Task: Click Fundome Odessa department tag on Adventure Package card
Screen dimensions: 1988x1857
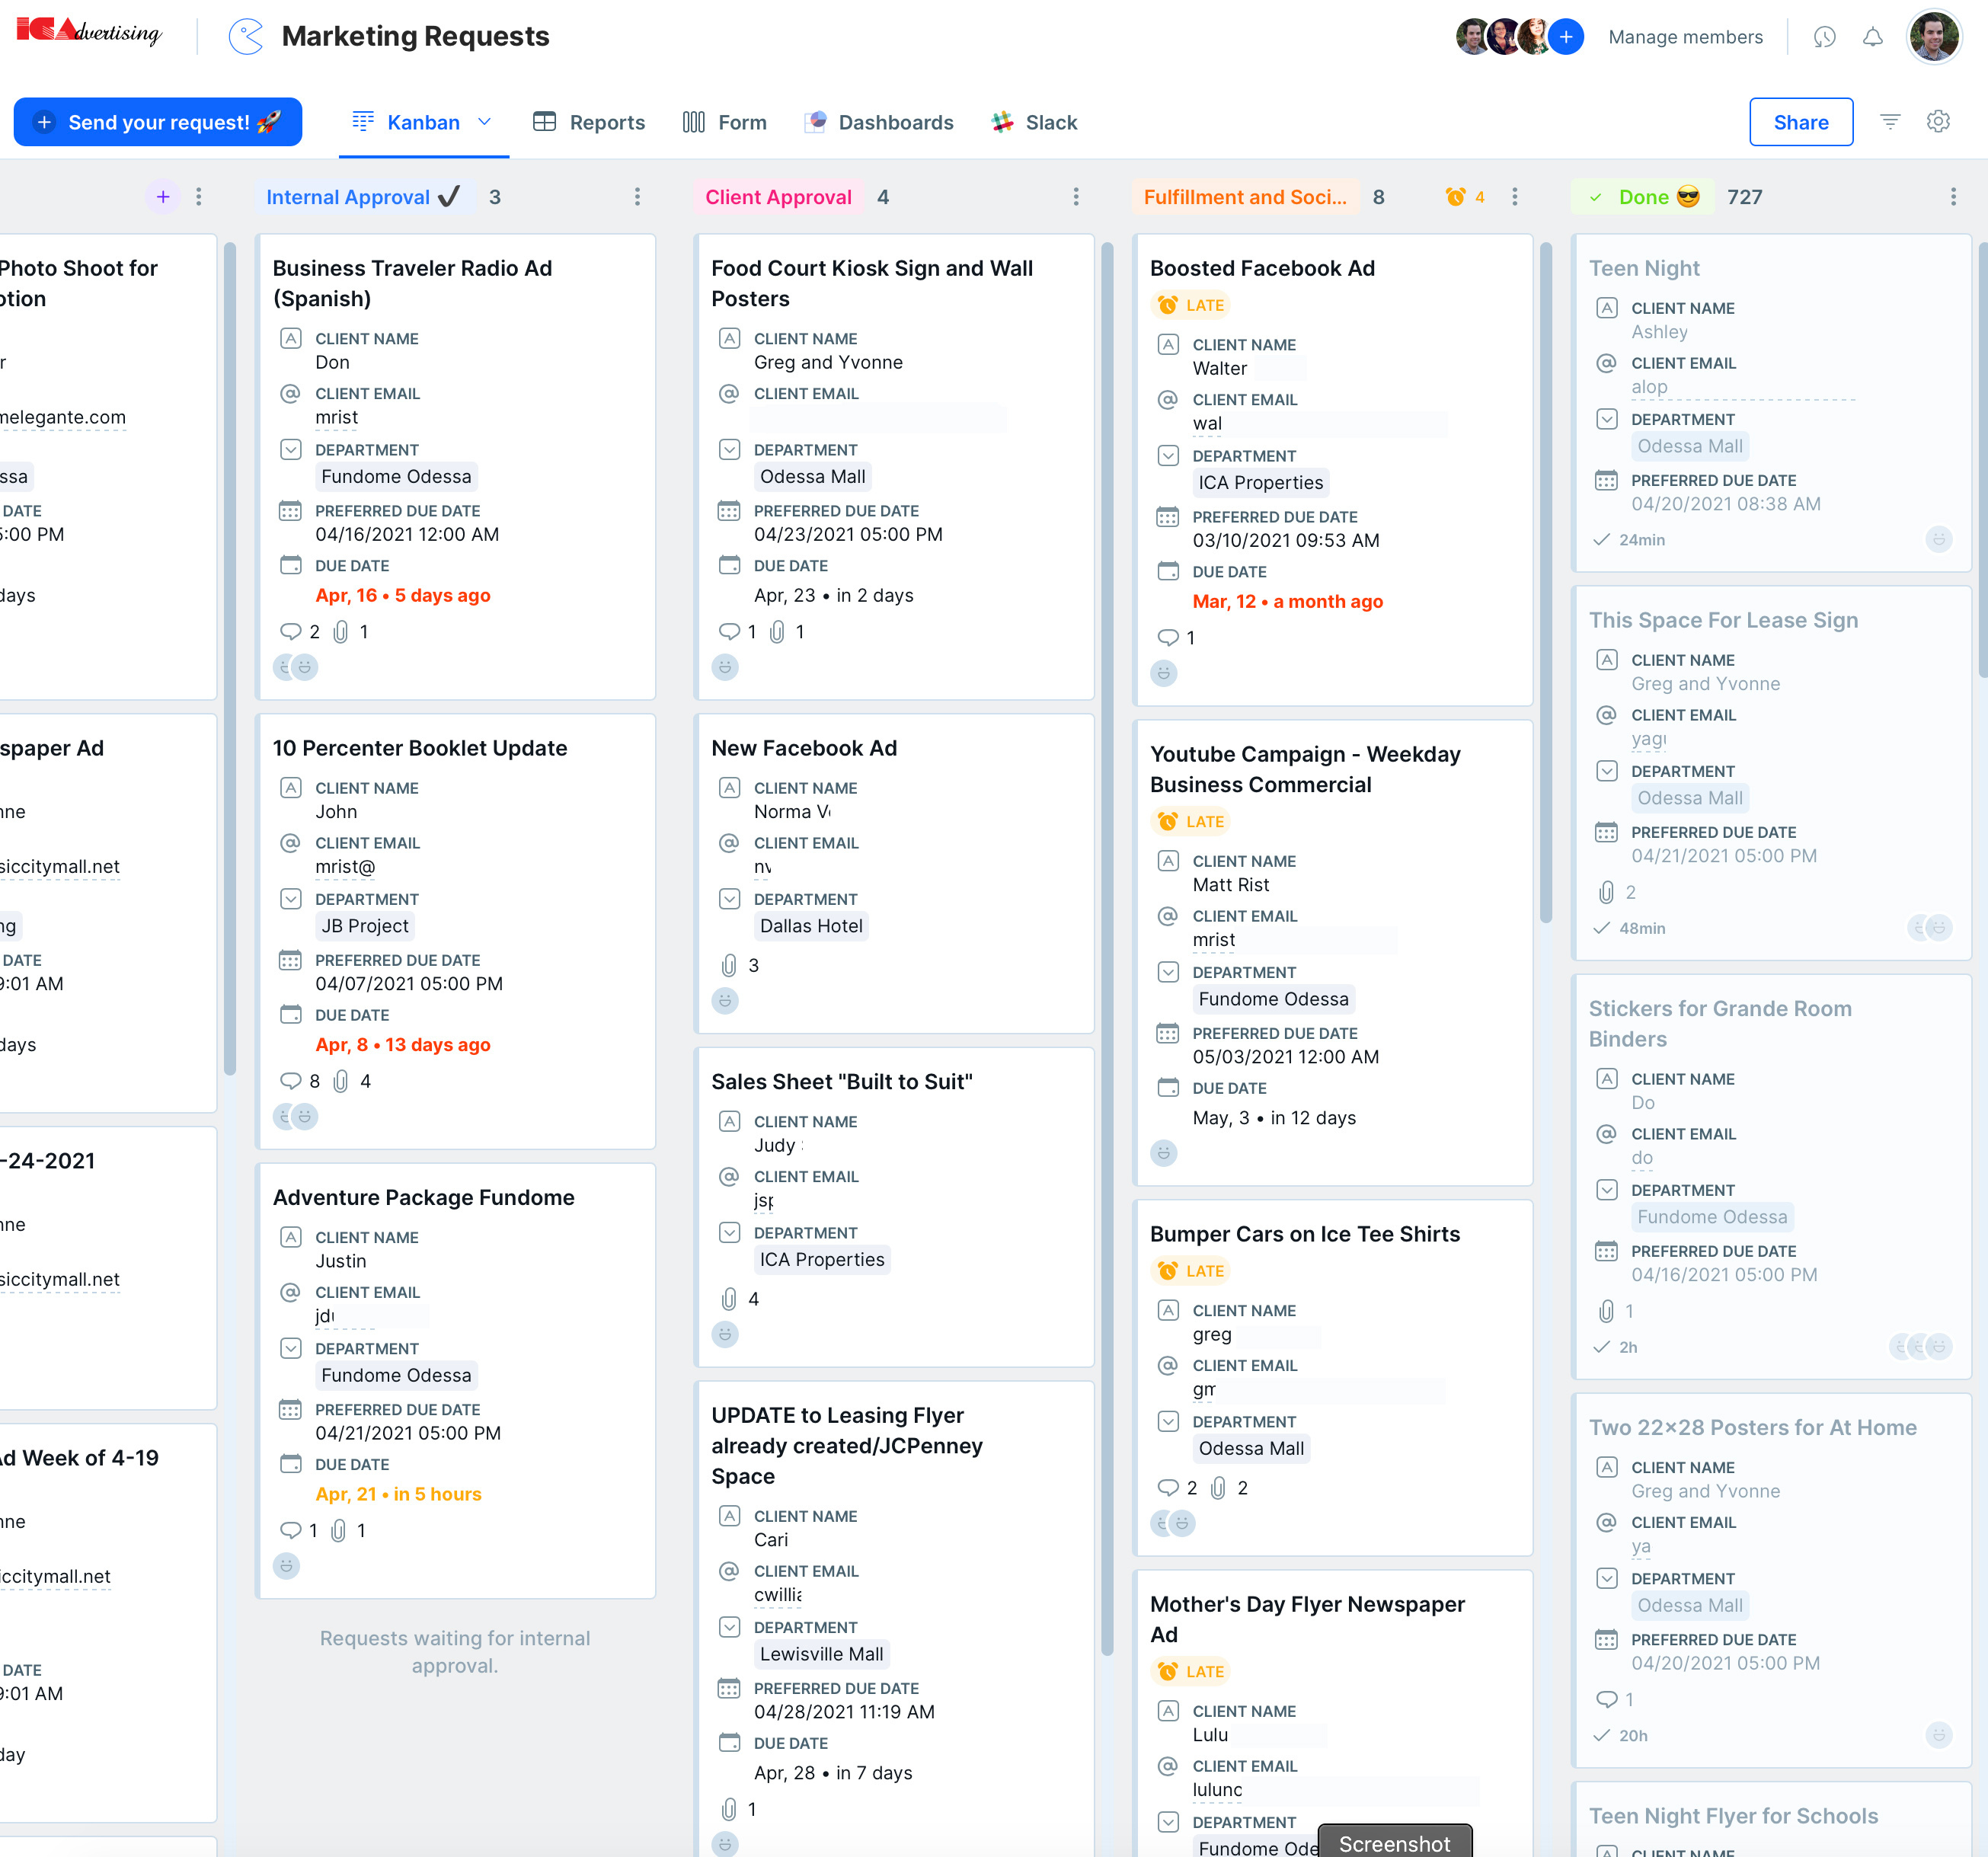Action: [x=396, y=1375]
